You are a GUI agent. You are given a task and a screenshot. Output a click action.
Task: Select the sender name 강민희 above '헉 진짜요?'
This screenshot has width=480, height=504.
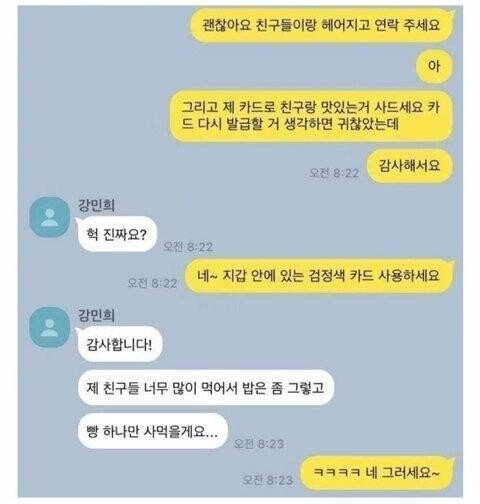[x=96, y=205]
